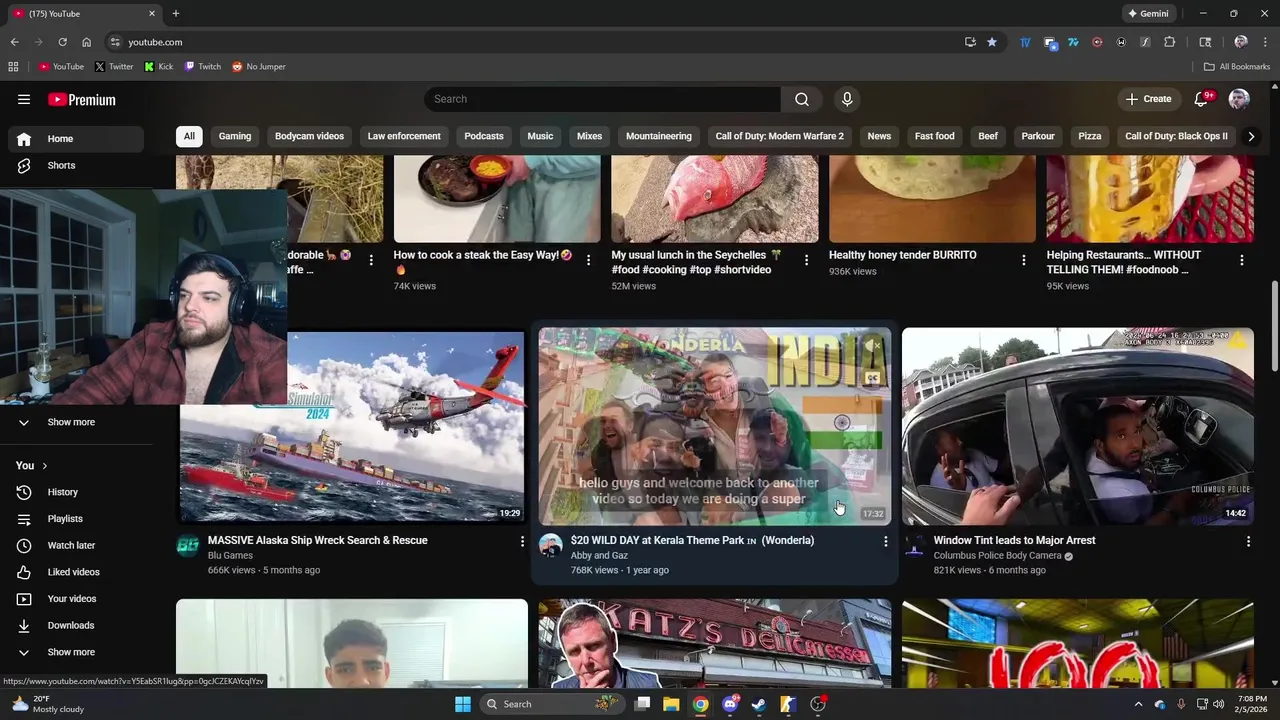1280x720 pixels.
Task: Click the YouTube search input field
Action: pos(603,99)
